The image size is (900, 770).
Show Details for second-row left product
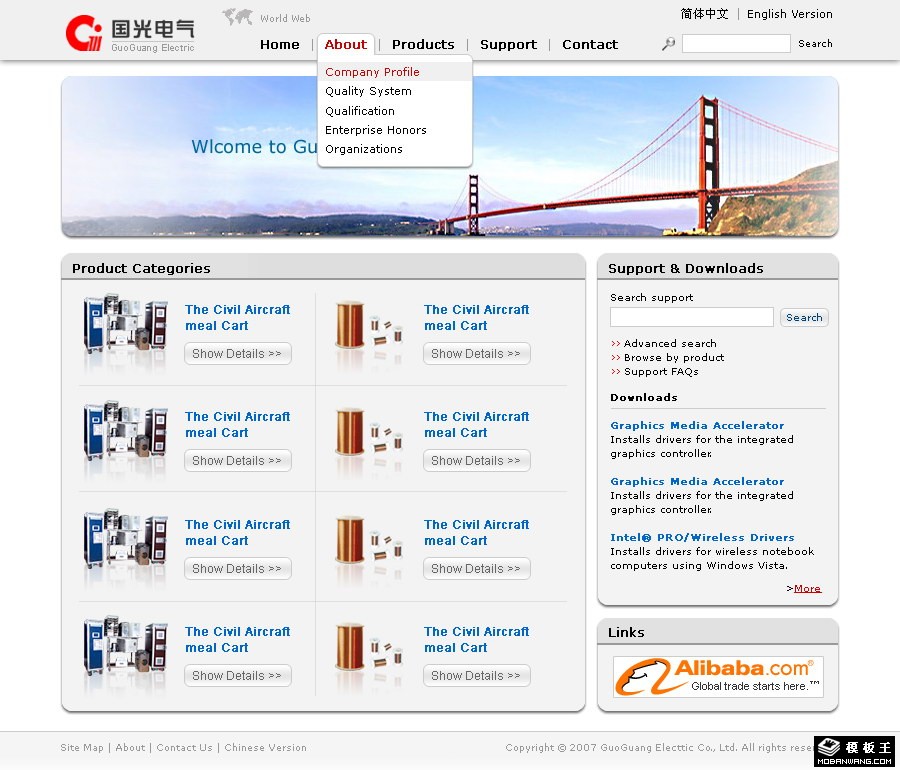(x=238, y=461)
